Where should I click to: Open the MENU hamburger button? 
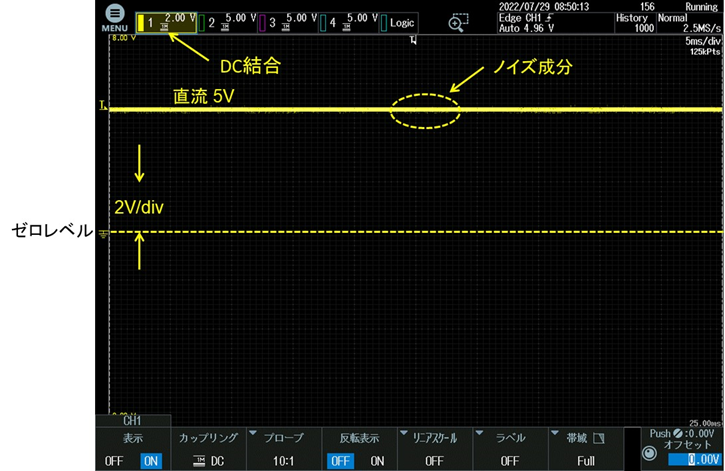point(114,16)
